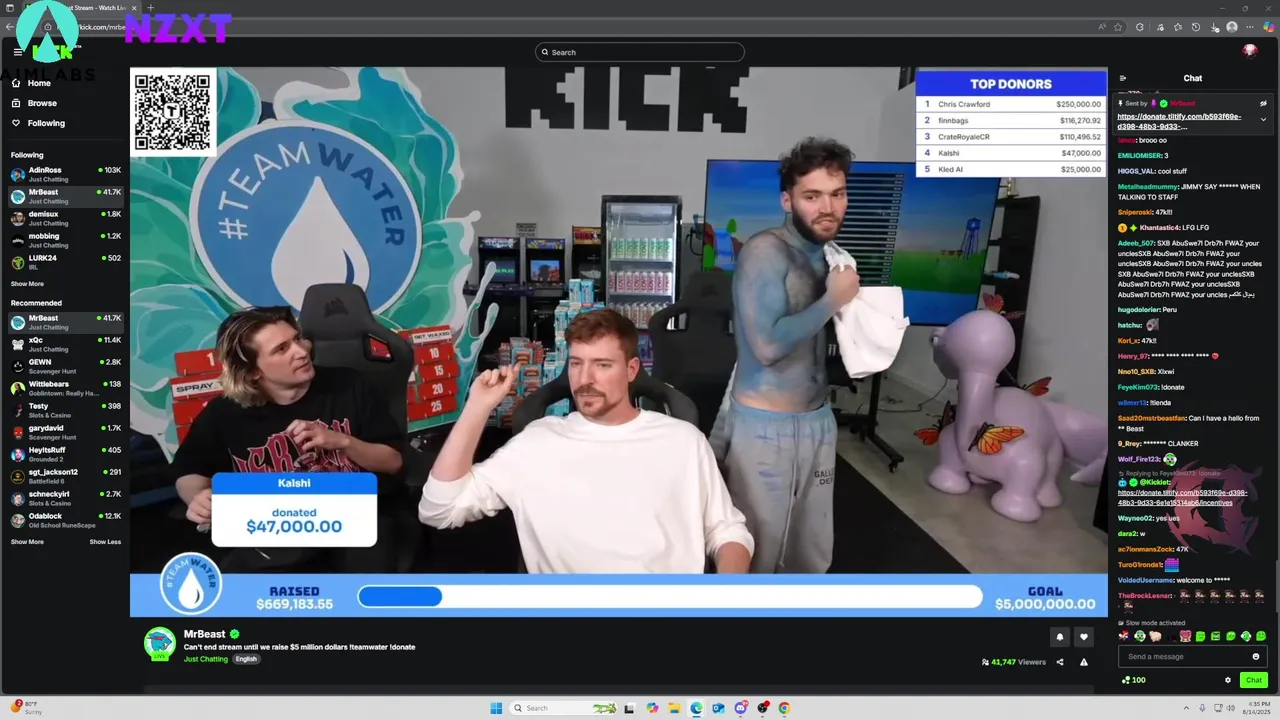The image size is (1280, 720).
Task: Open browser Settings and more menu
Action: pos(1250,27)
